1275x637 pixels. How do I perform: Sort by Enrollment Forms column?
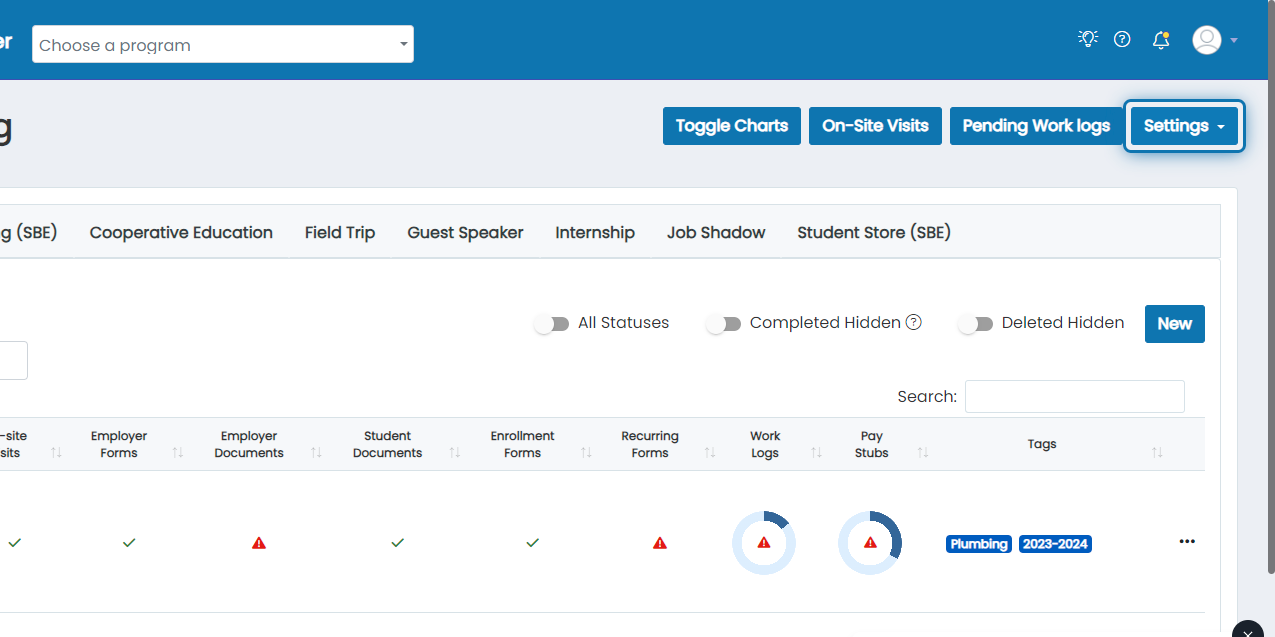click(585, 453)
